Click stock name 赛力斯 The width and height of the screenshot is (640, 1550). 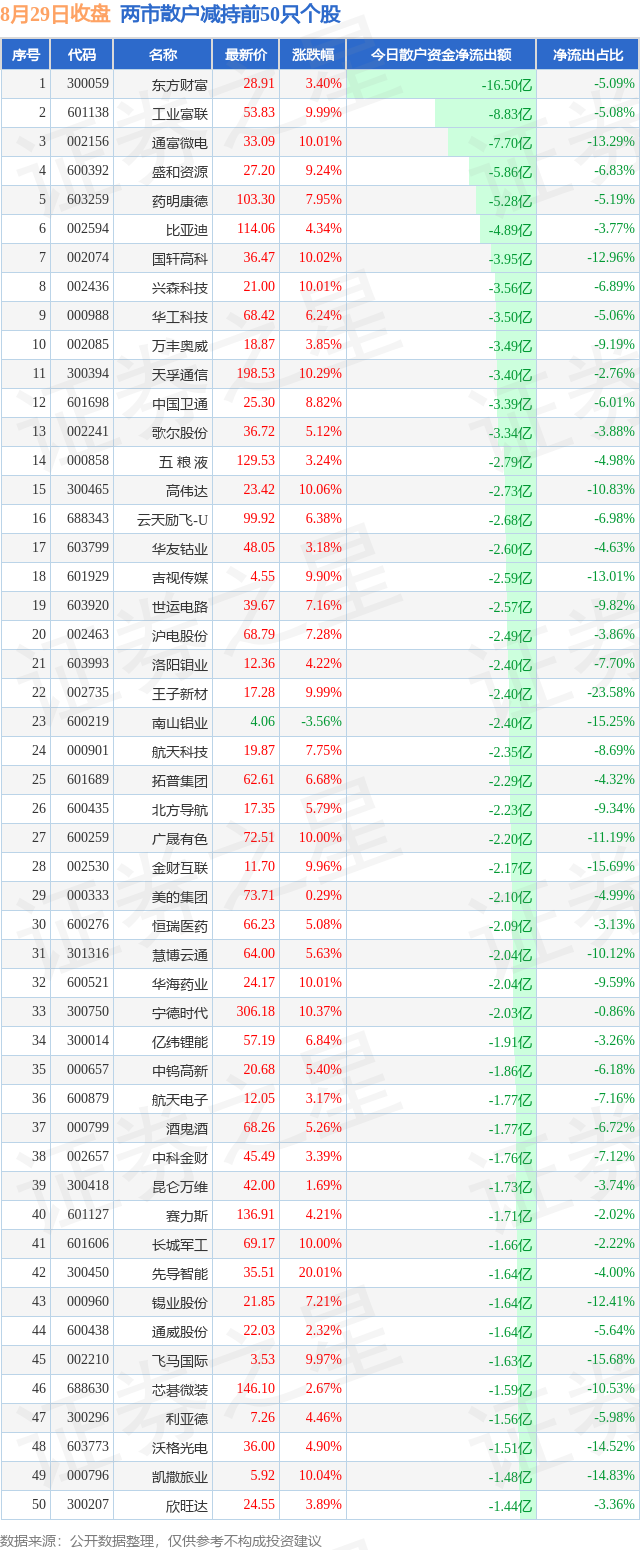pyautogui.click(x=187, y=1216)
